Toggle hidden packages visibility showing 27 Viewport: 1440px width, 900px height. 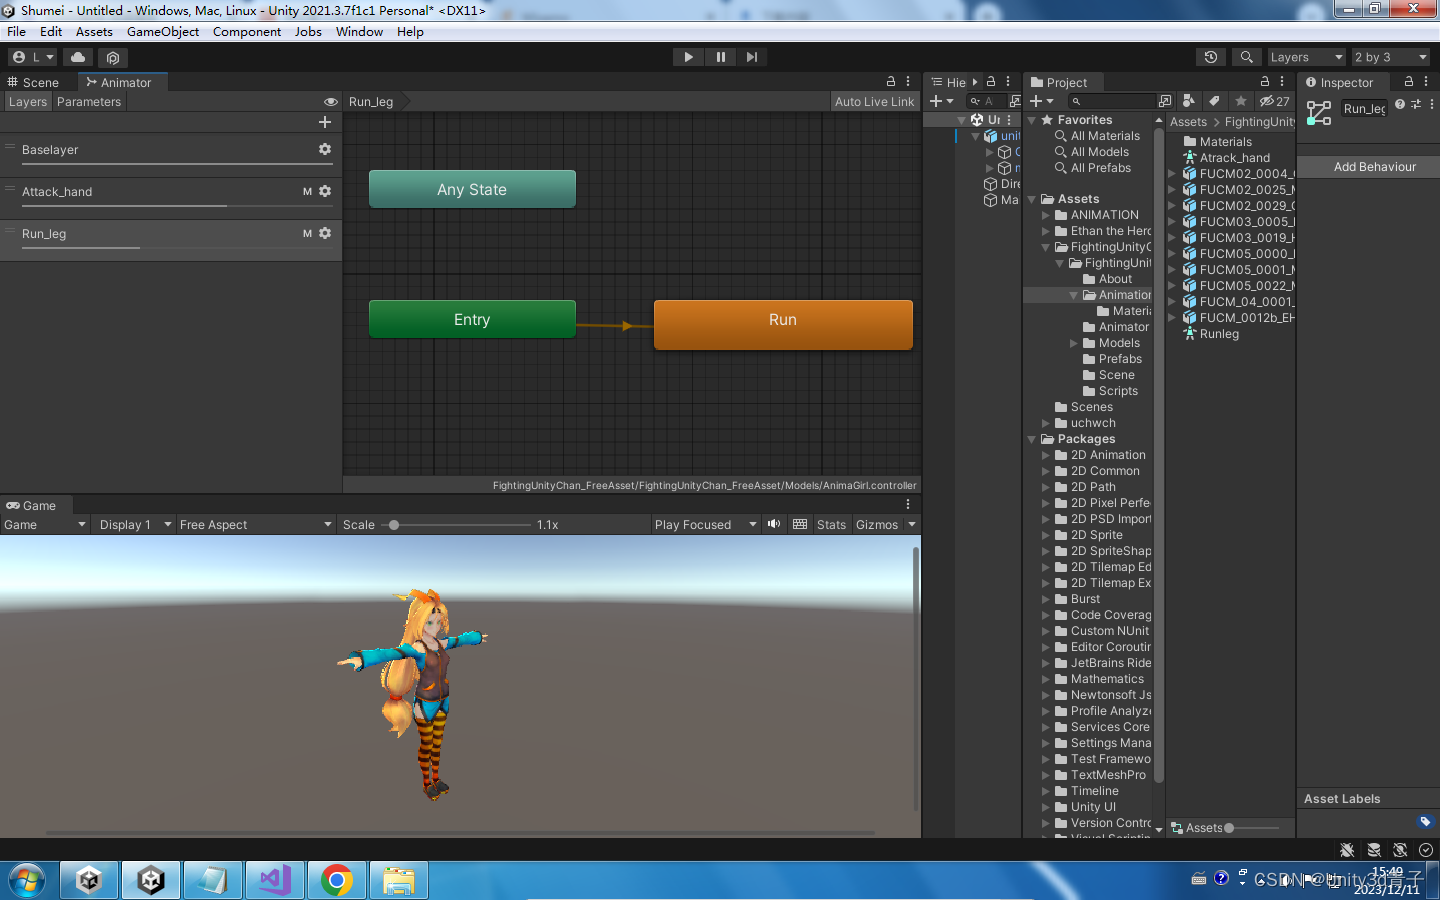coord(1275,101)
